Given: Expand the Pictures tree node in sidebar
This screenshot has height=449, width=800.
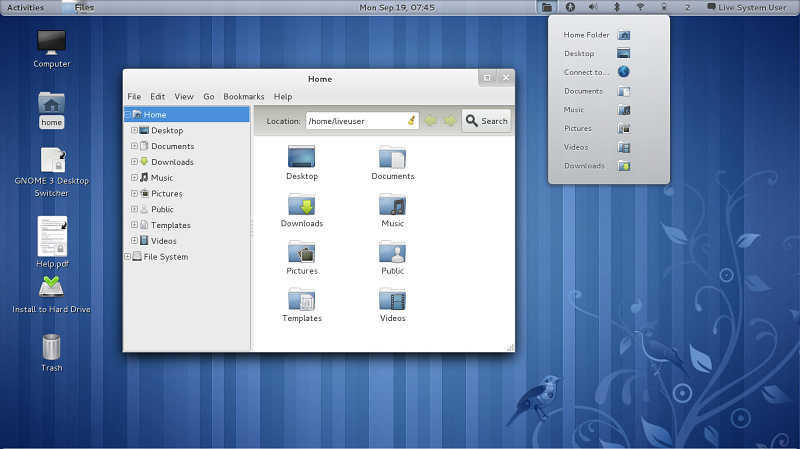Looking at the screenshot, I should (134, 194).
